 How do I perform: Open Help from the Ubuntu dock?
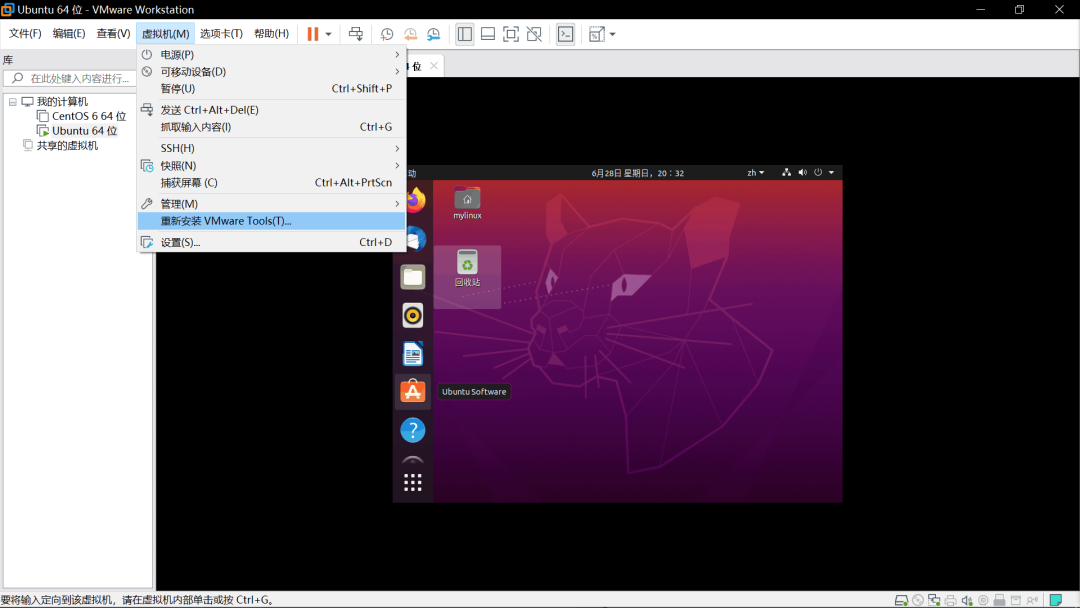tap(413, 430)
